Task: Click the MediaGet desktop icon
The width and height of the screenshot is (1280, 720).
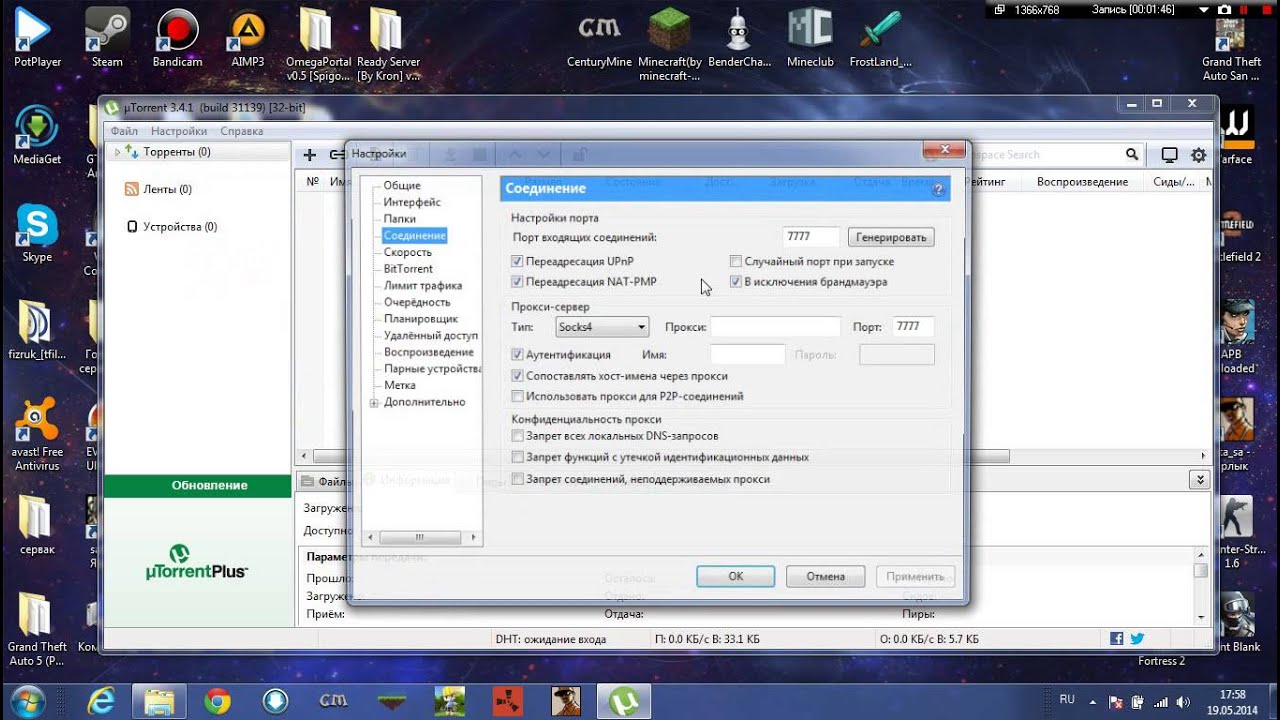Action: [x=37, y=135]
